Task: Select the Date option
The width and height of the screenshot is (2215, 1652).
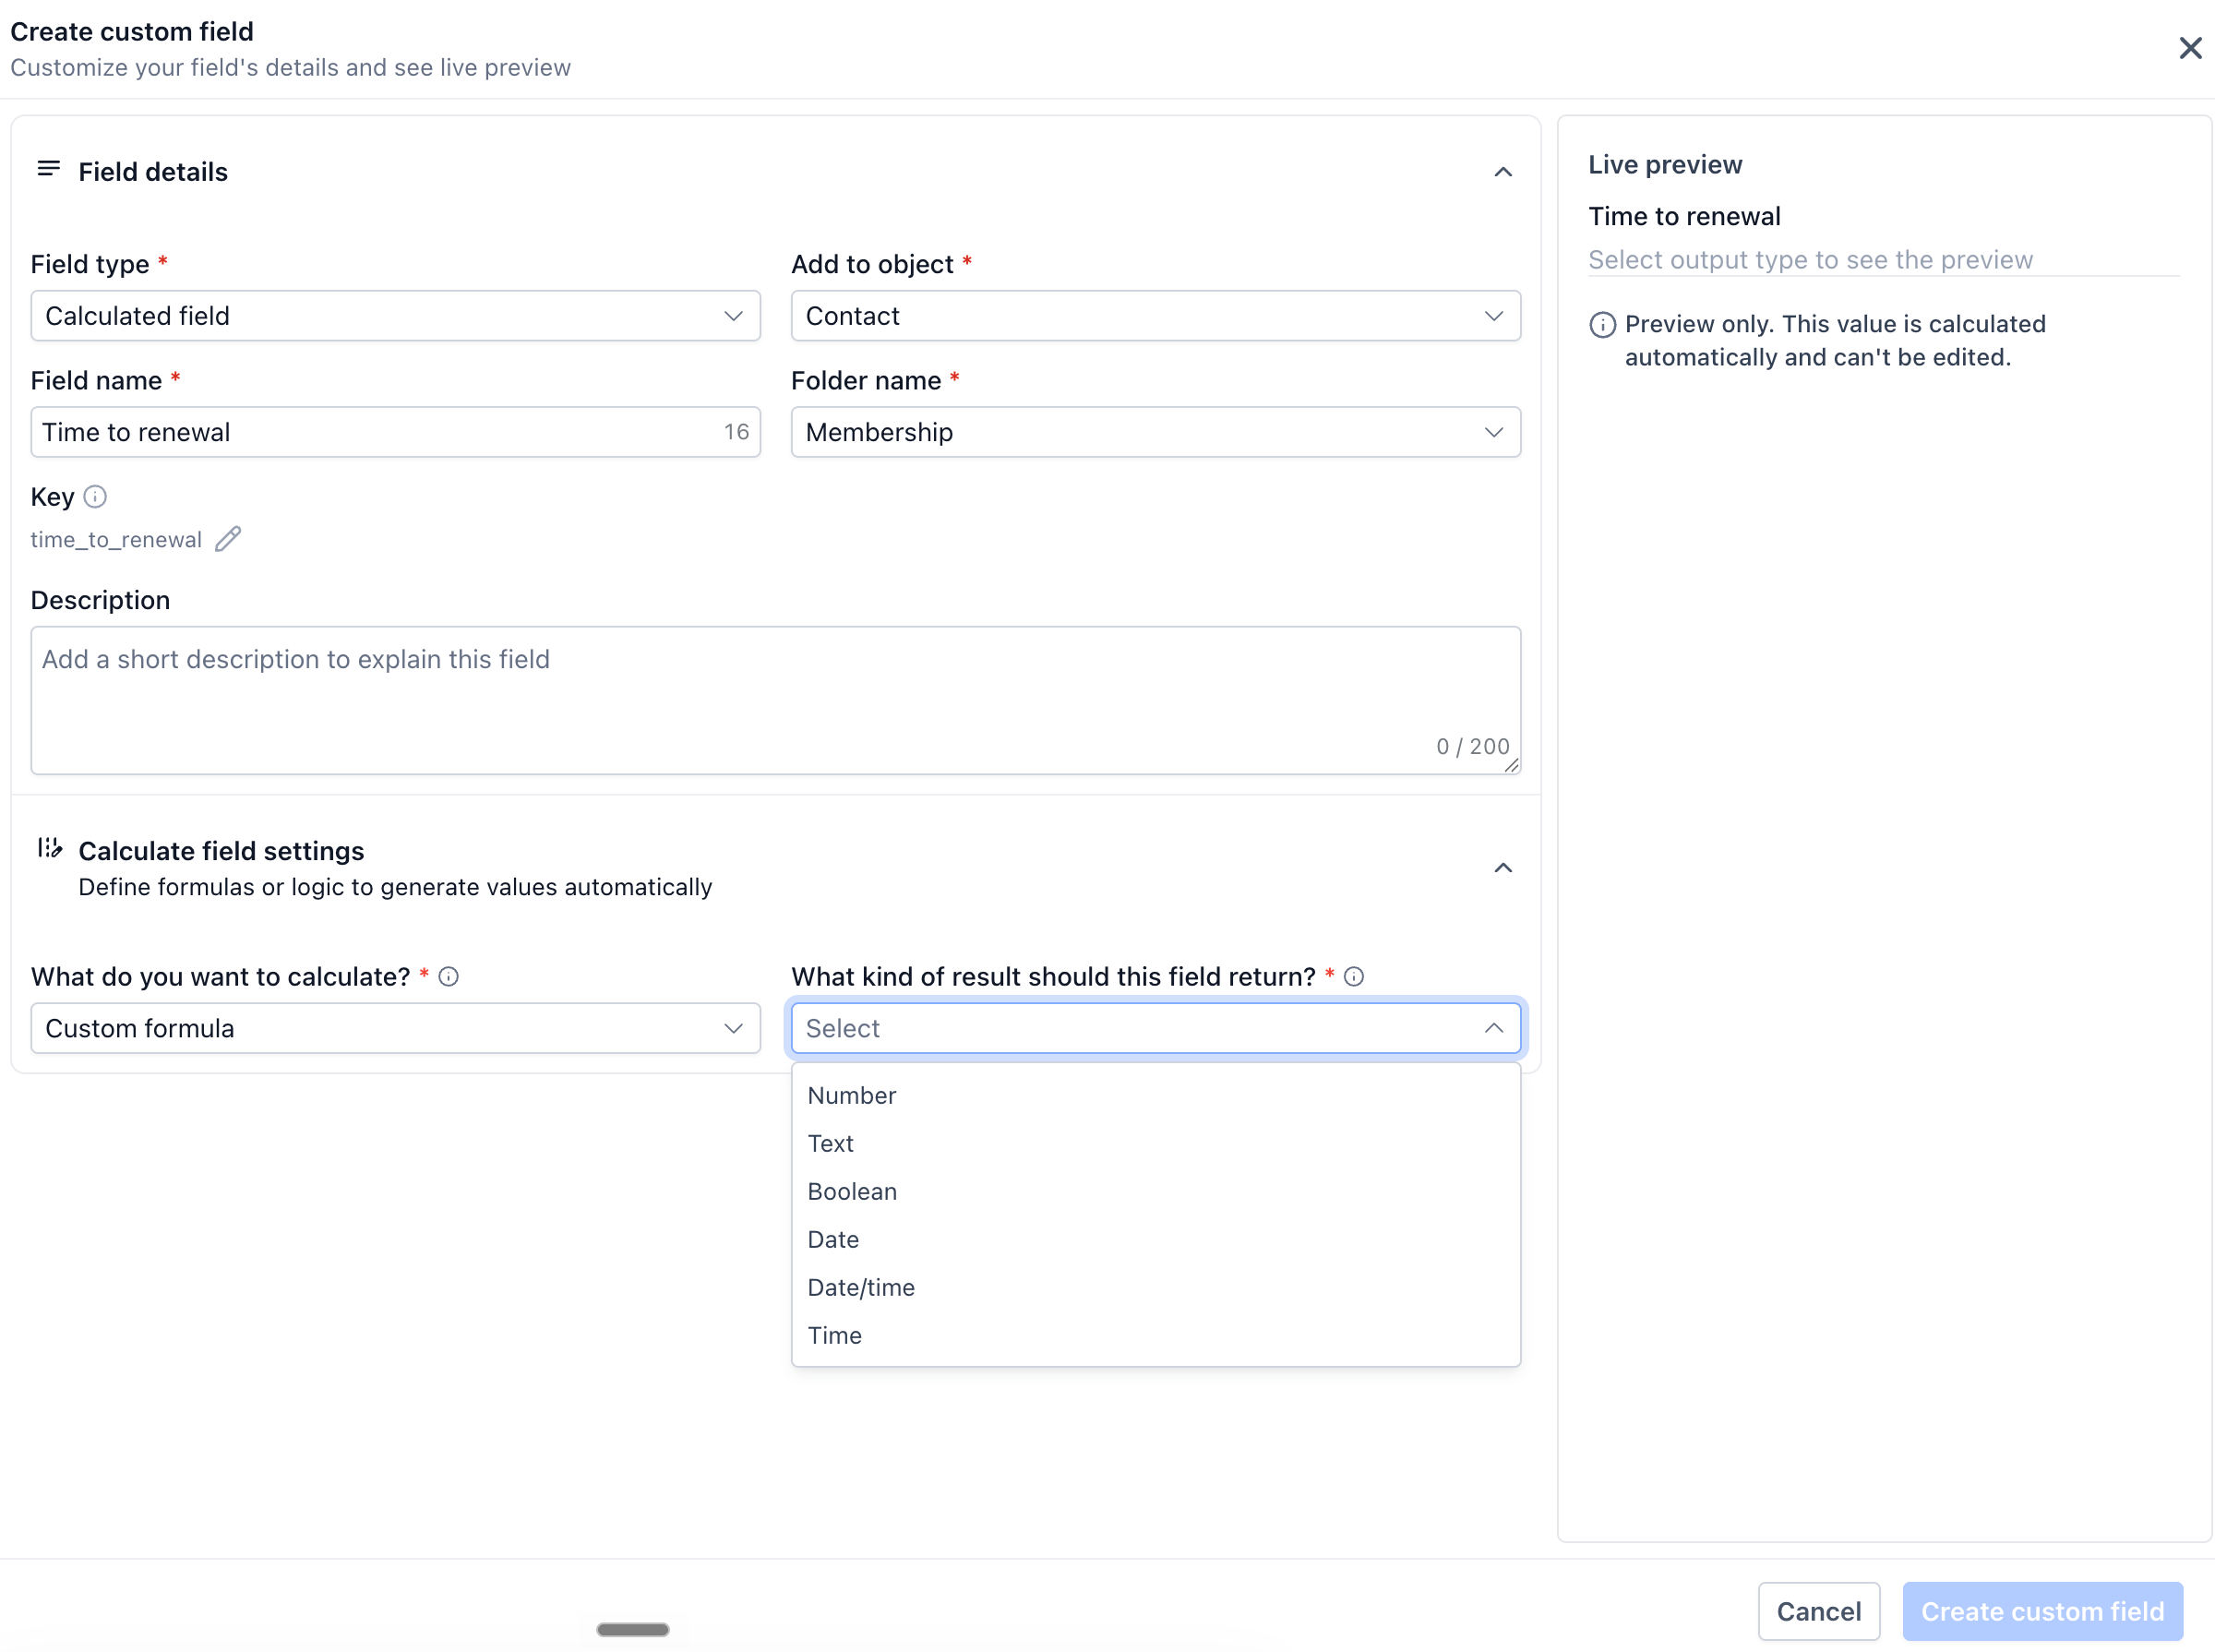Action: (1155, 1239)
